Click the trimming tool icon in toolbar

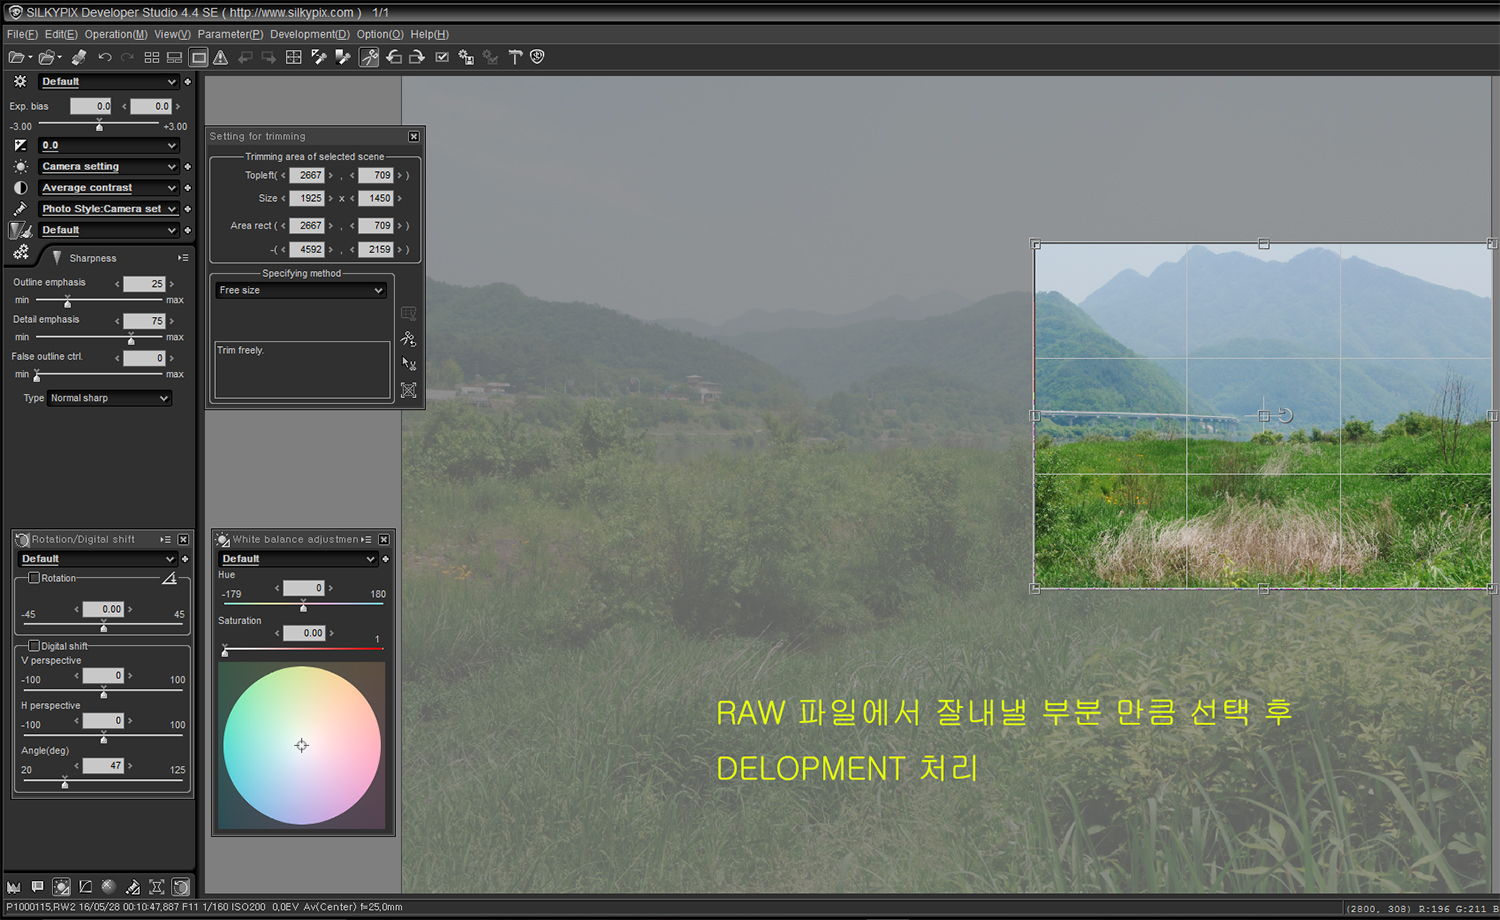[369, 58]
